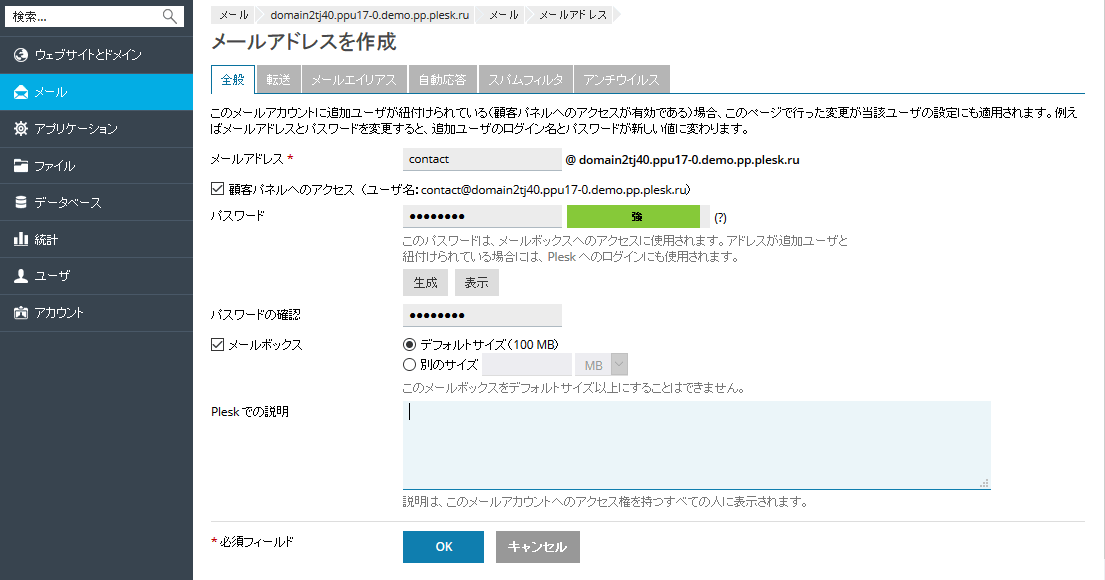The width and height of the screenshot is (1105, 580).
Task: Click the Files folder icon
Action: point(21,166)
